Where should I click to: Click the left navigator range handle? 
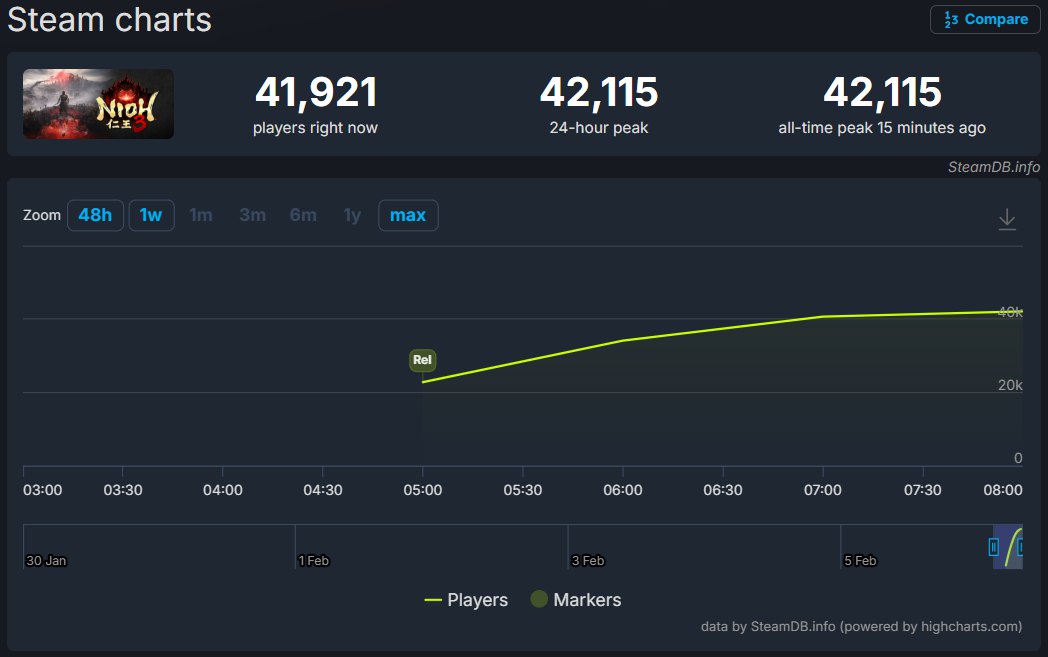coord(993,547)
